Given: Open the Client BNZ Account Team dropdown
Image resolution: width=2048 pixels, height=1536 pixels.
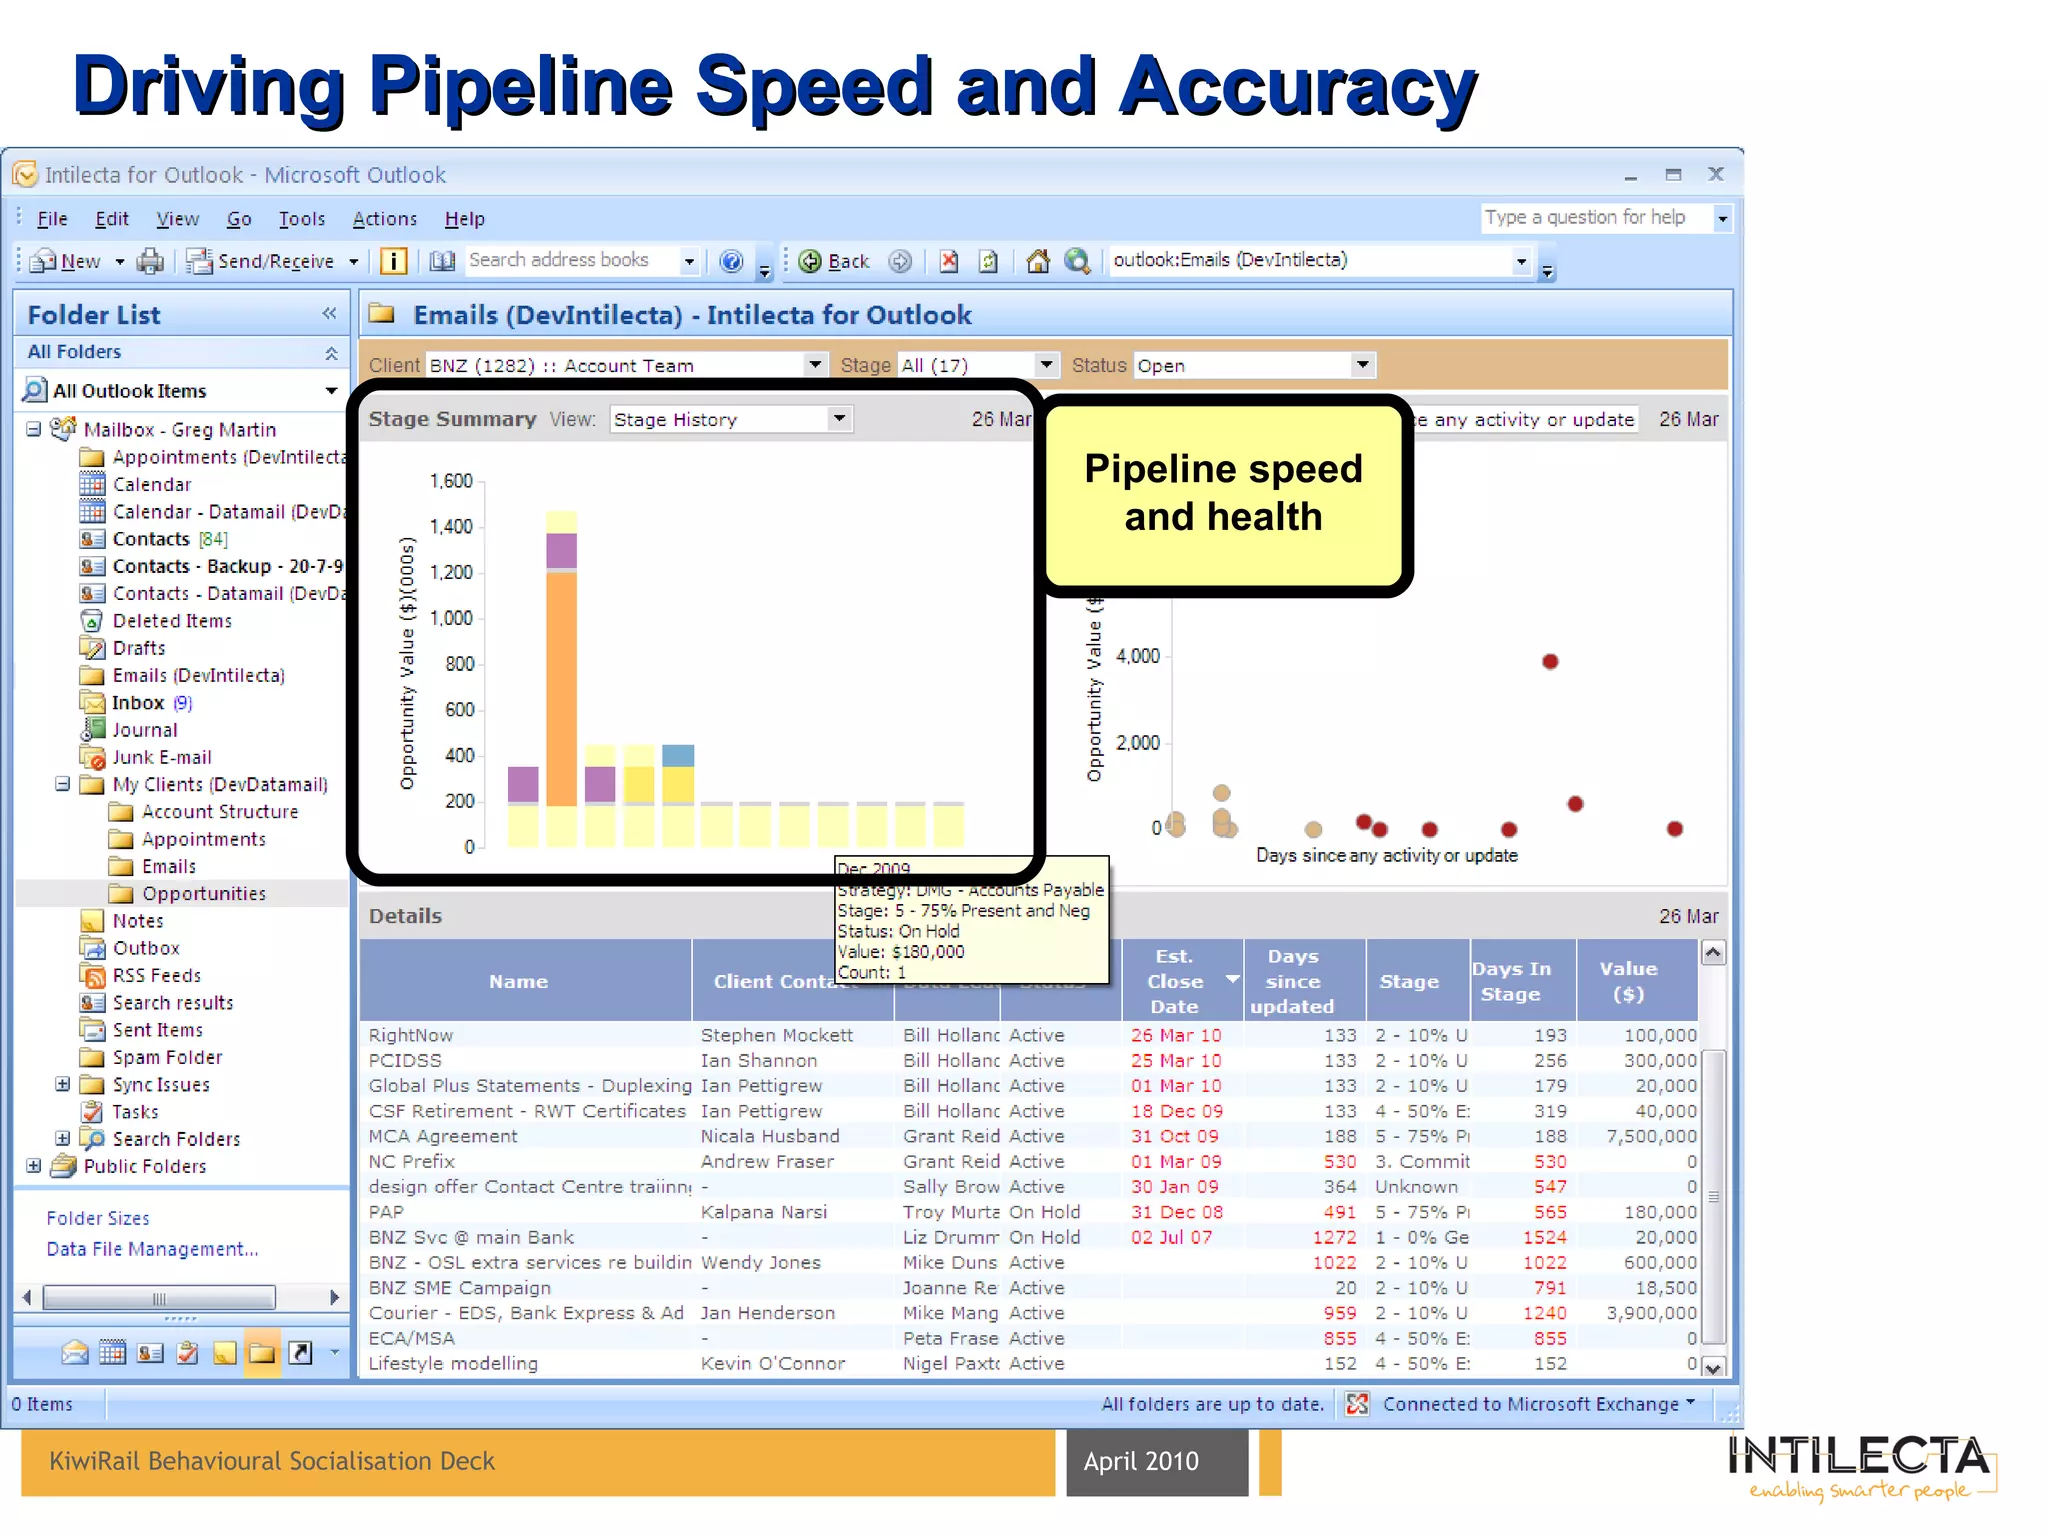Looking at the screenshot, I should pos(815,365).
